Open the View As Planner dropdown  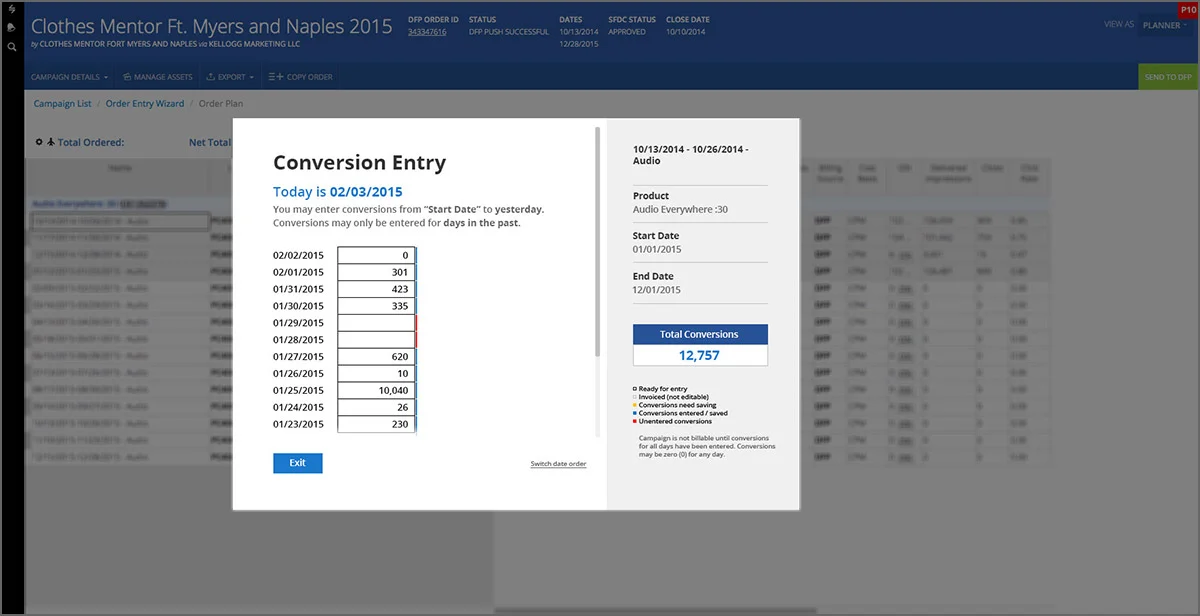pyautogui.click(x=1165, y=25)
